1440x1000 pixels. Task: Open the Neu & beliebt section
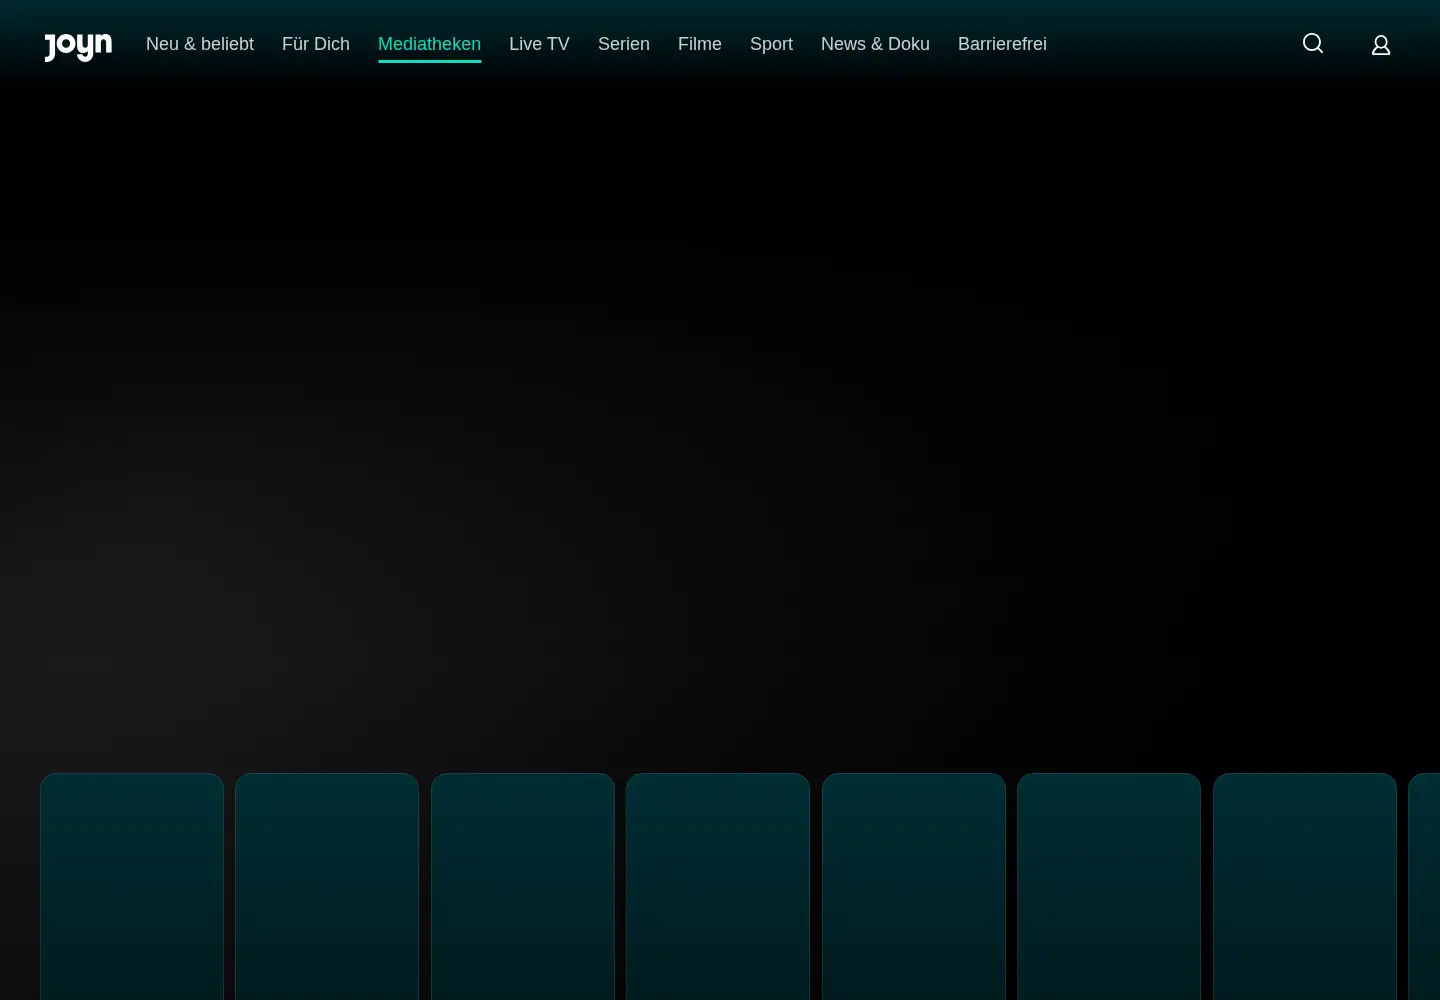(x=200, y=44)
